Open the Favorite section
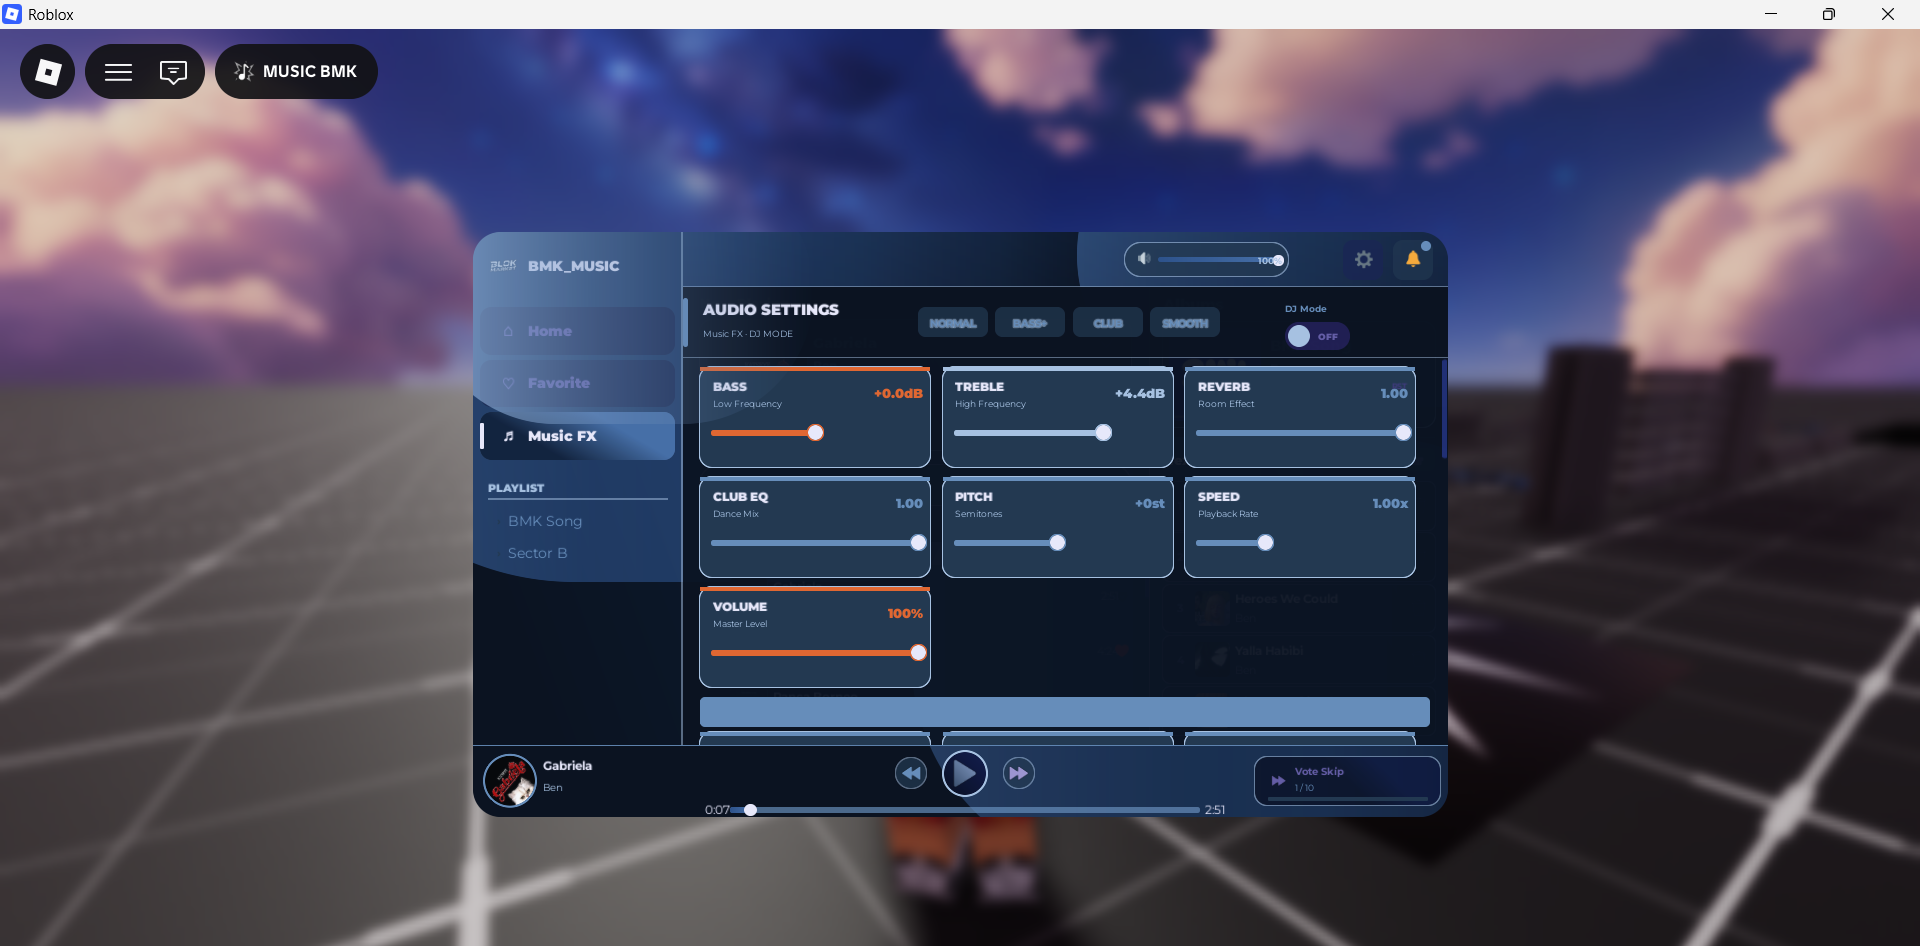This screenshot has width=1920, height=946. click(576, 383)
